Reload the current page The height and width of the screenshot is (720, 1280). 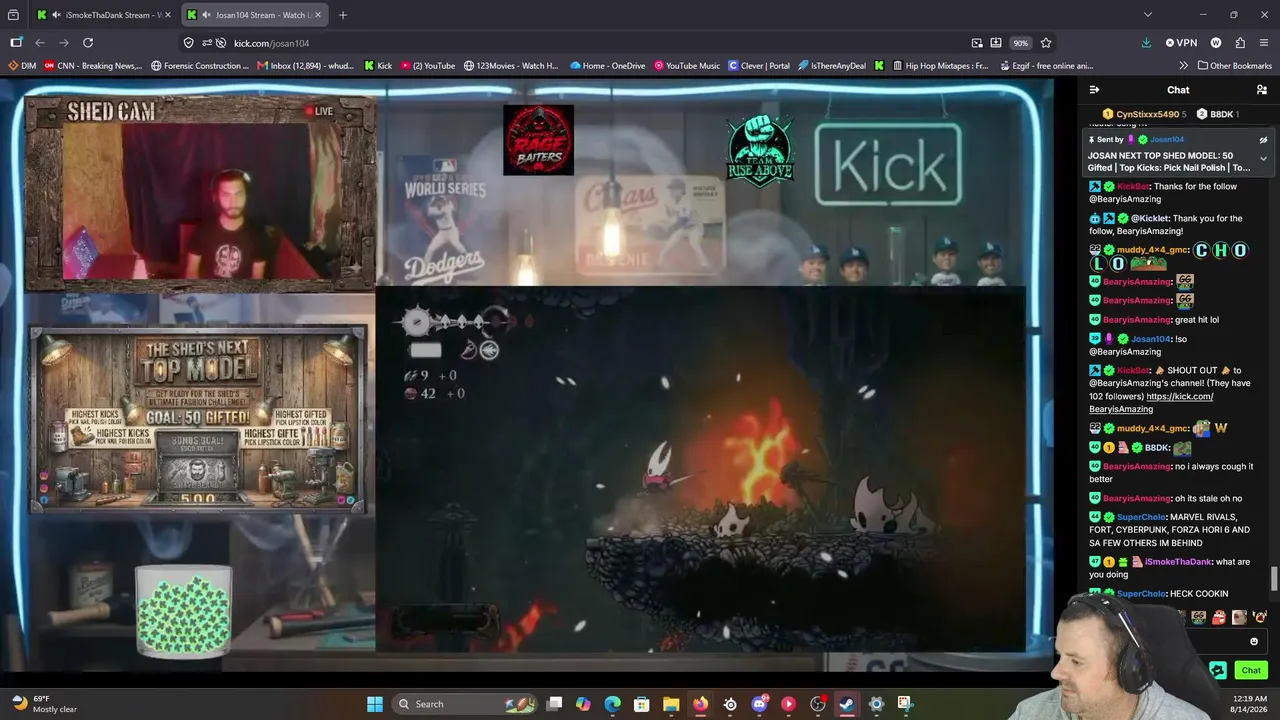[88, 43]
